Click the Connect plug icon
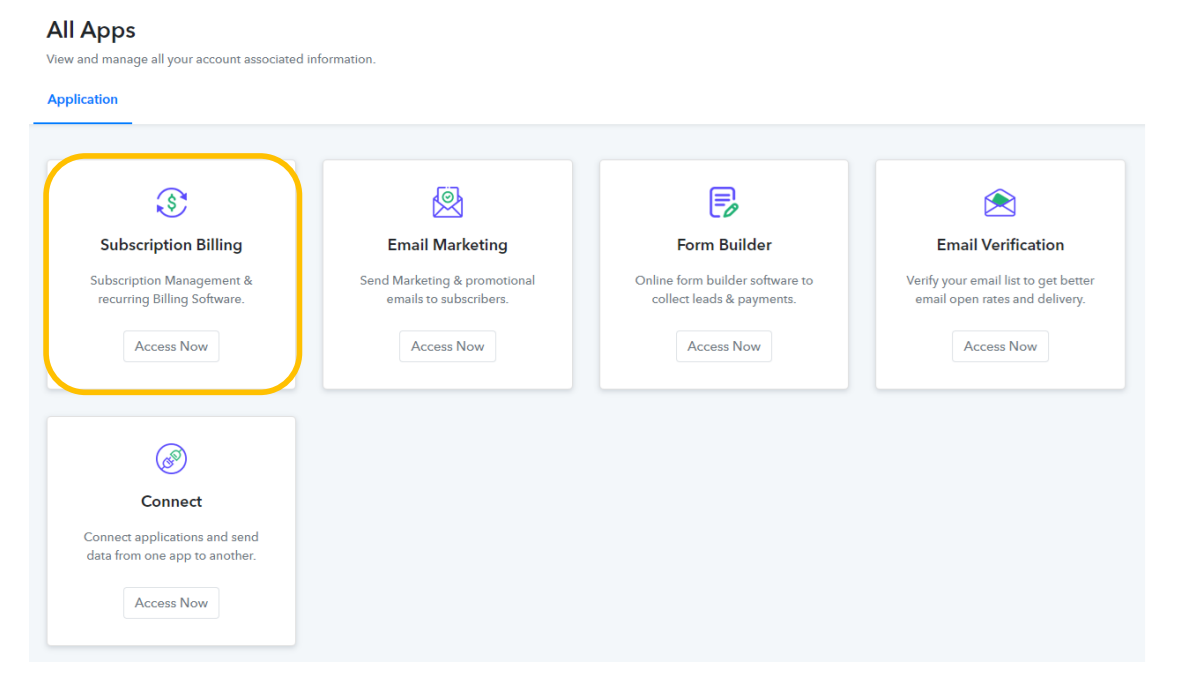This screenshot has width=1192, height=687. coord(171,459)
